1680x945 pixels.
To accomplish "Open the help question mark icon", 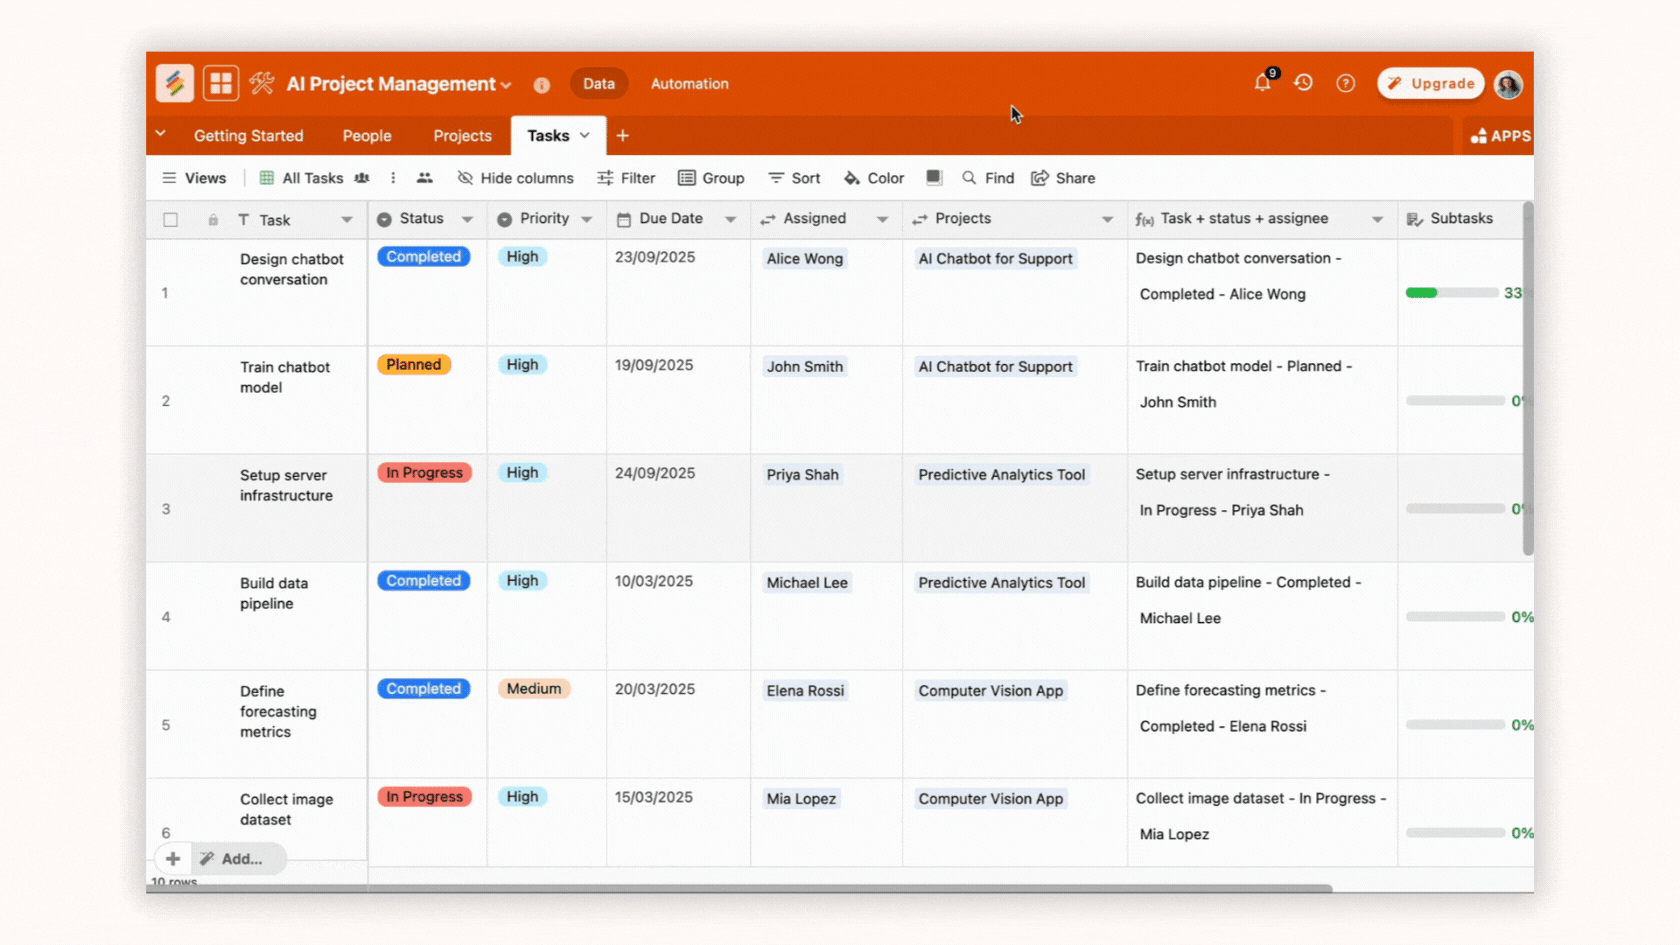I will click(x=1345, y=83).
